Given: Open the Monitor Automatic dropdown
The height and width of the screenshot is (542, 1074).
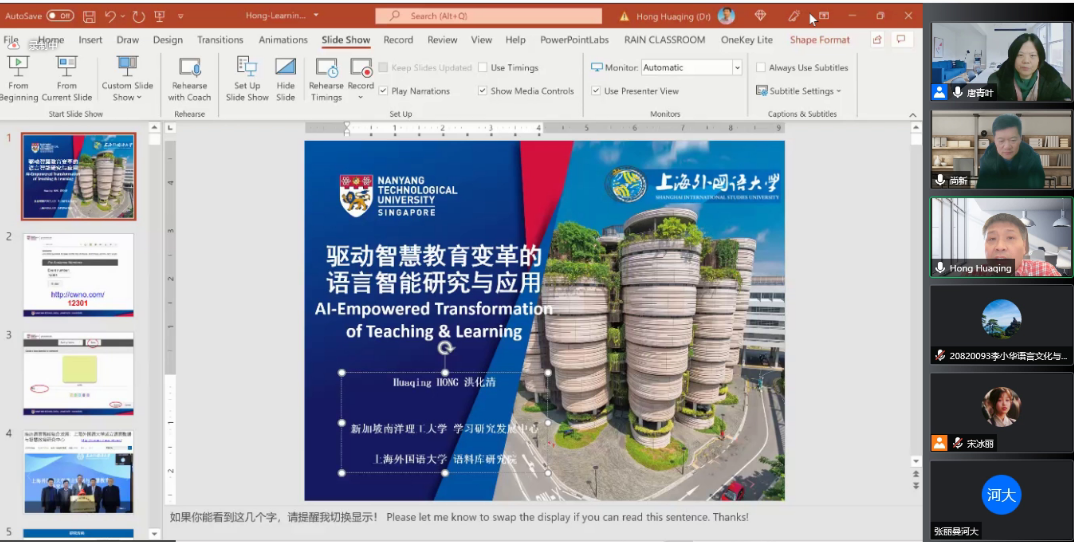Looking at the screenshot, I should pos(737,68).
